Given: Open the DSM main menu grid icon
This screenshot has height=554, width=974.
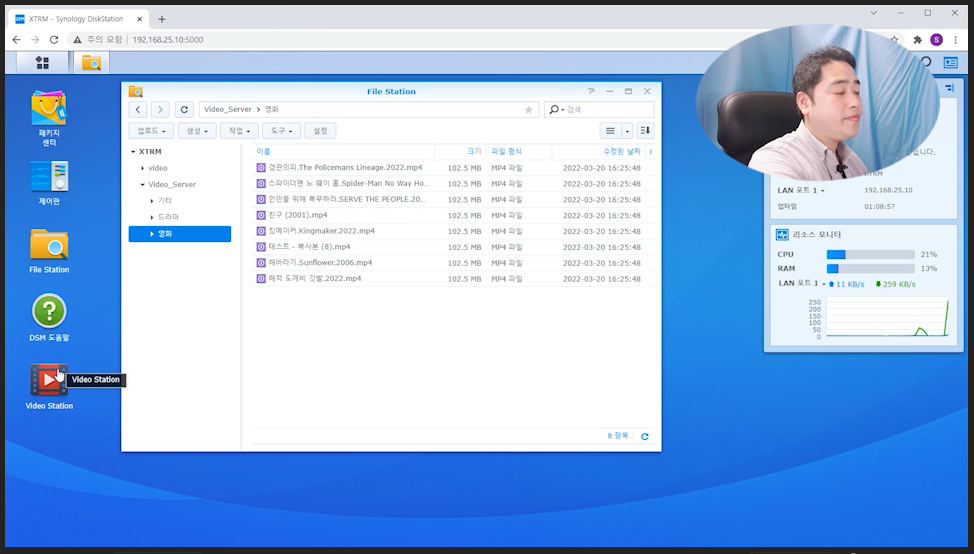Looking at the screenshot, I should click(42, 63).
